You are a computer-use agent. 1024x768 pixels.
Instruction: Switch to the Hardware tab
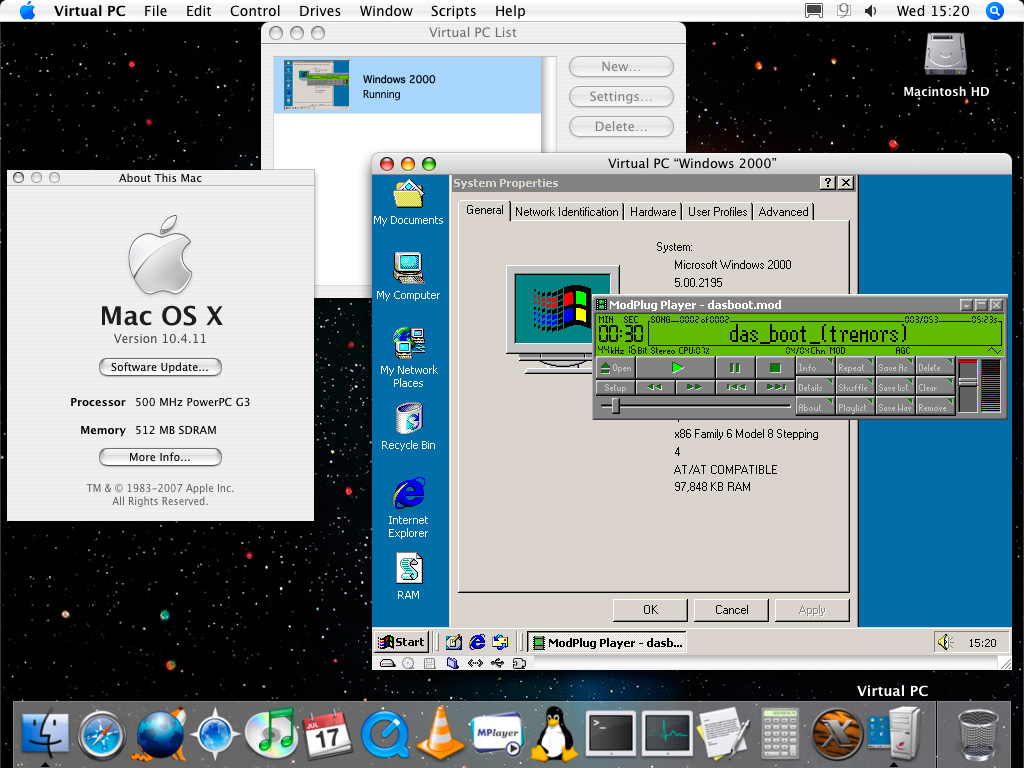pos(652,212)
